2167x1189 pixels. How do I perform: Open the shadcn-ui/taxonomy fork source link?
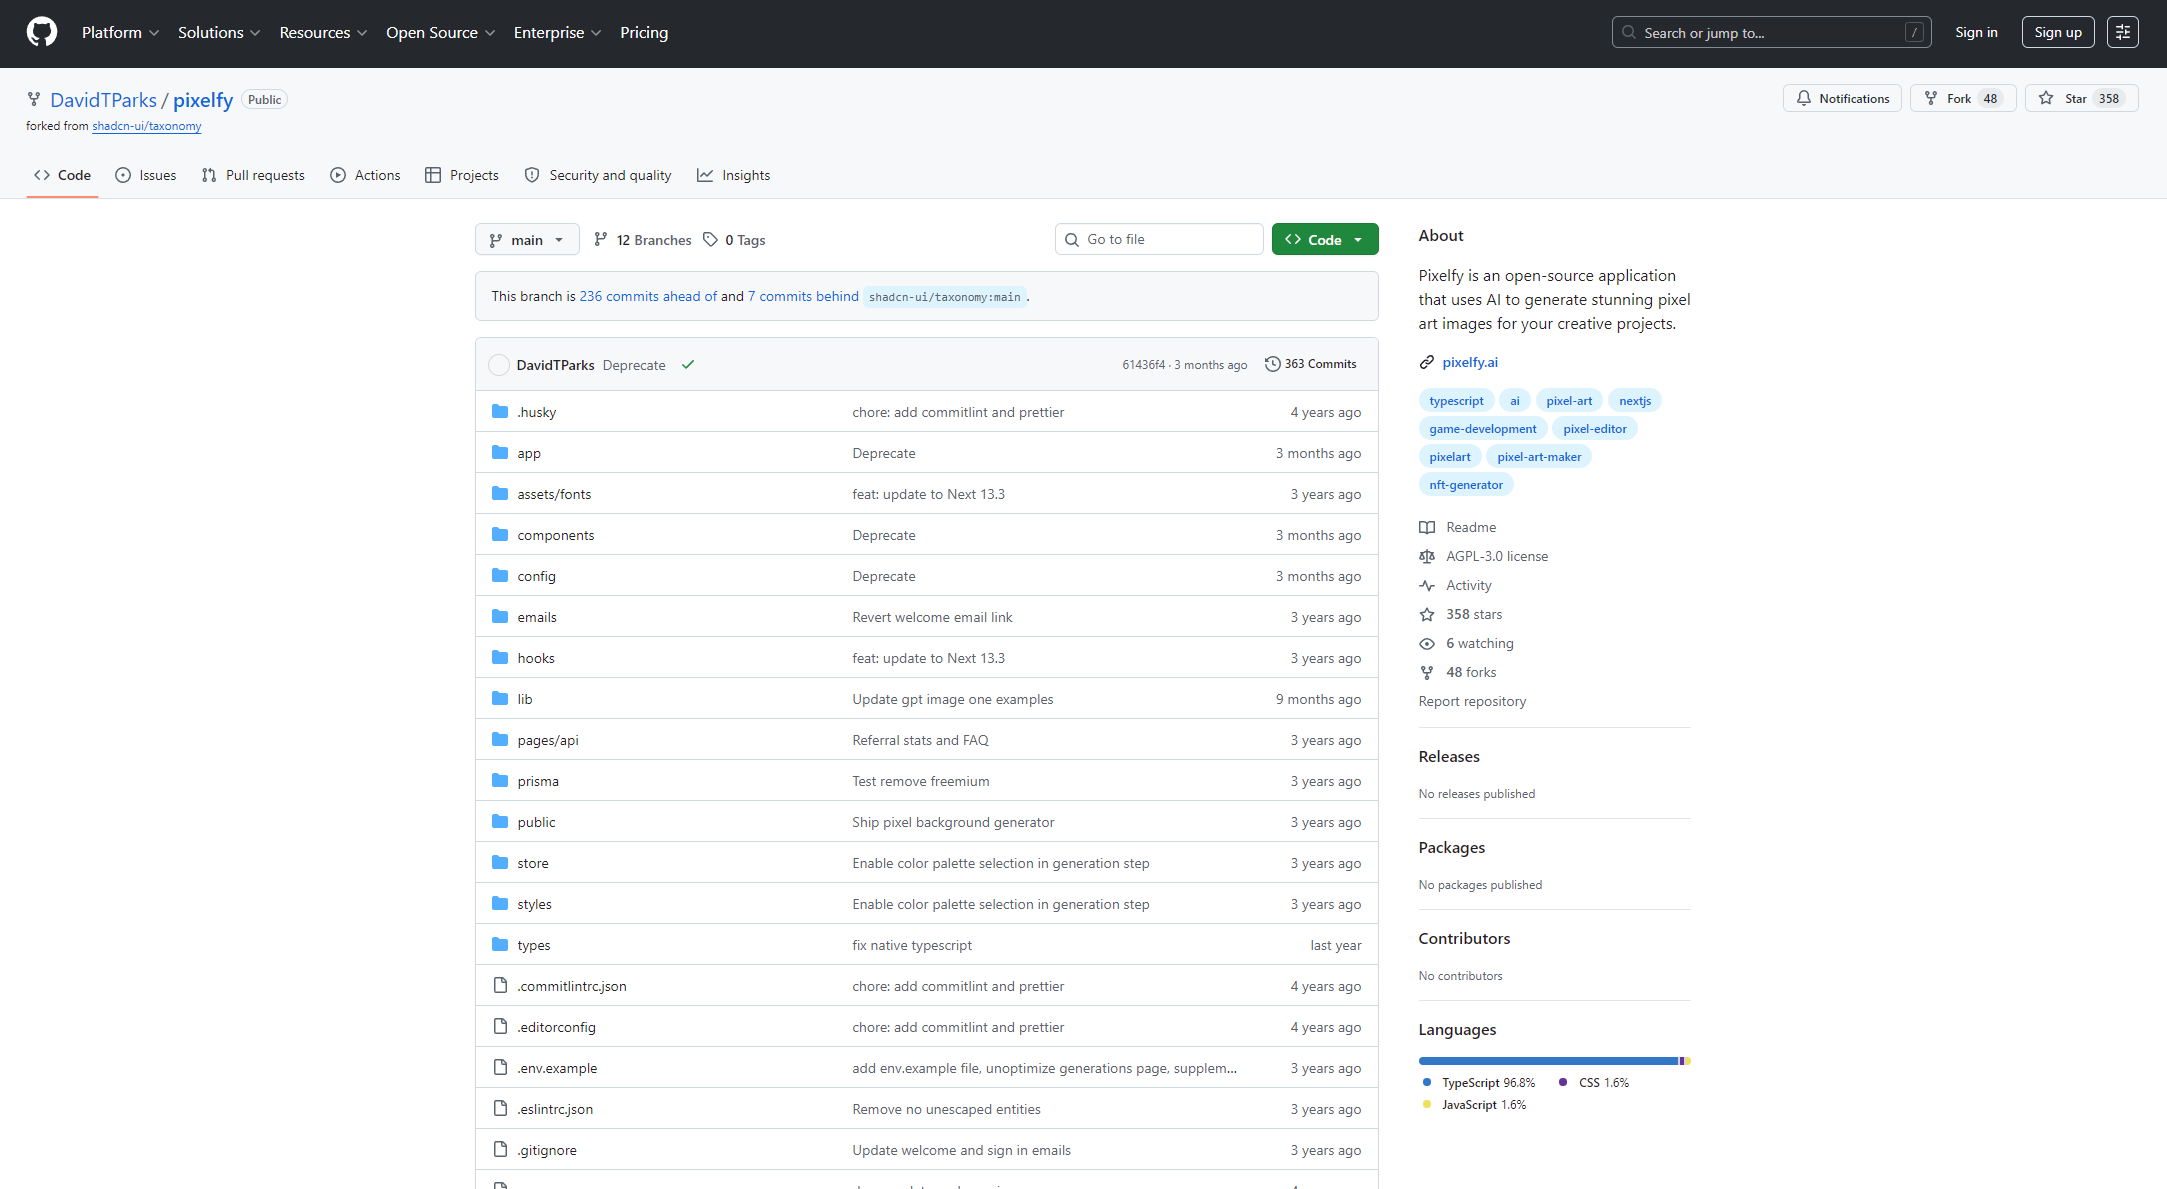[147, 126]
